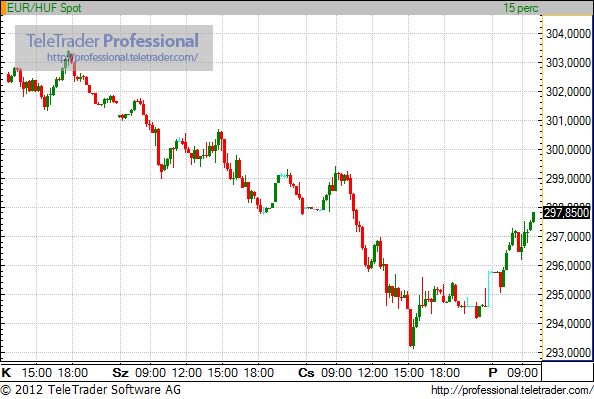Viewport: 594px width, 399px height.
Task: Click the 302,0000 price axis label
Action: 568,92
